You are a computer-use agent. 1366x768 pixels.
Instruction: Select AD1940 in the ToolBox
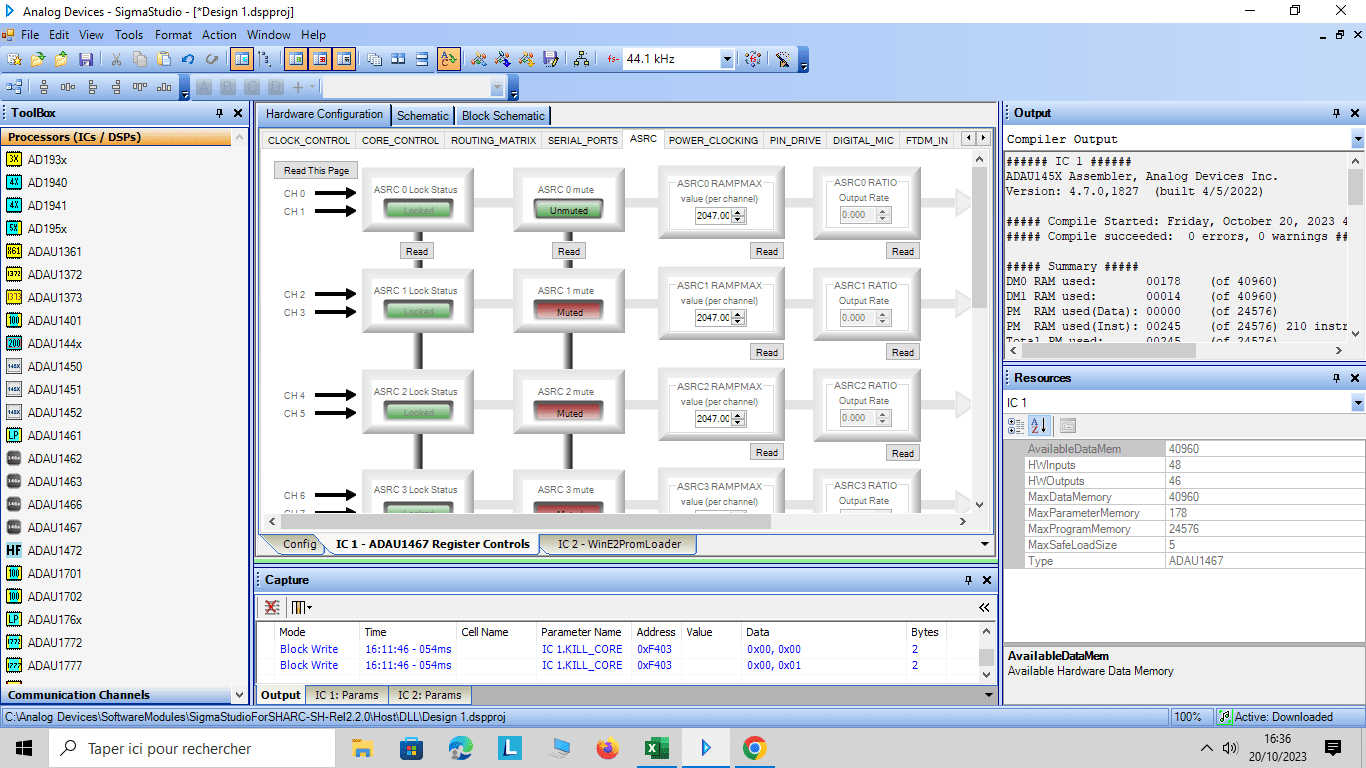pyautogui.click(x=48, y=182)
